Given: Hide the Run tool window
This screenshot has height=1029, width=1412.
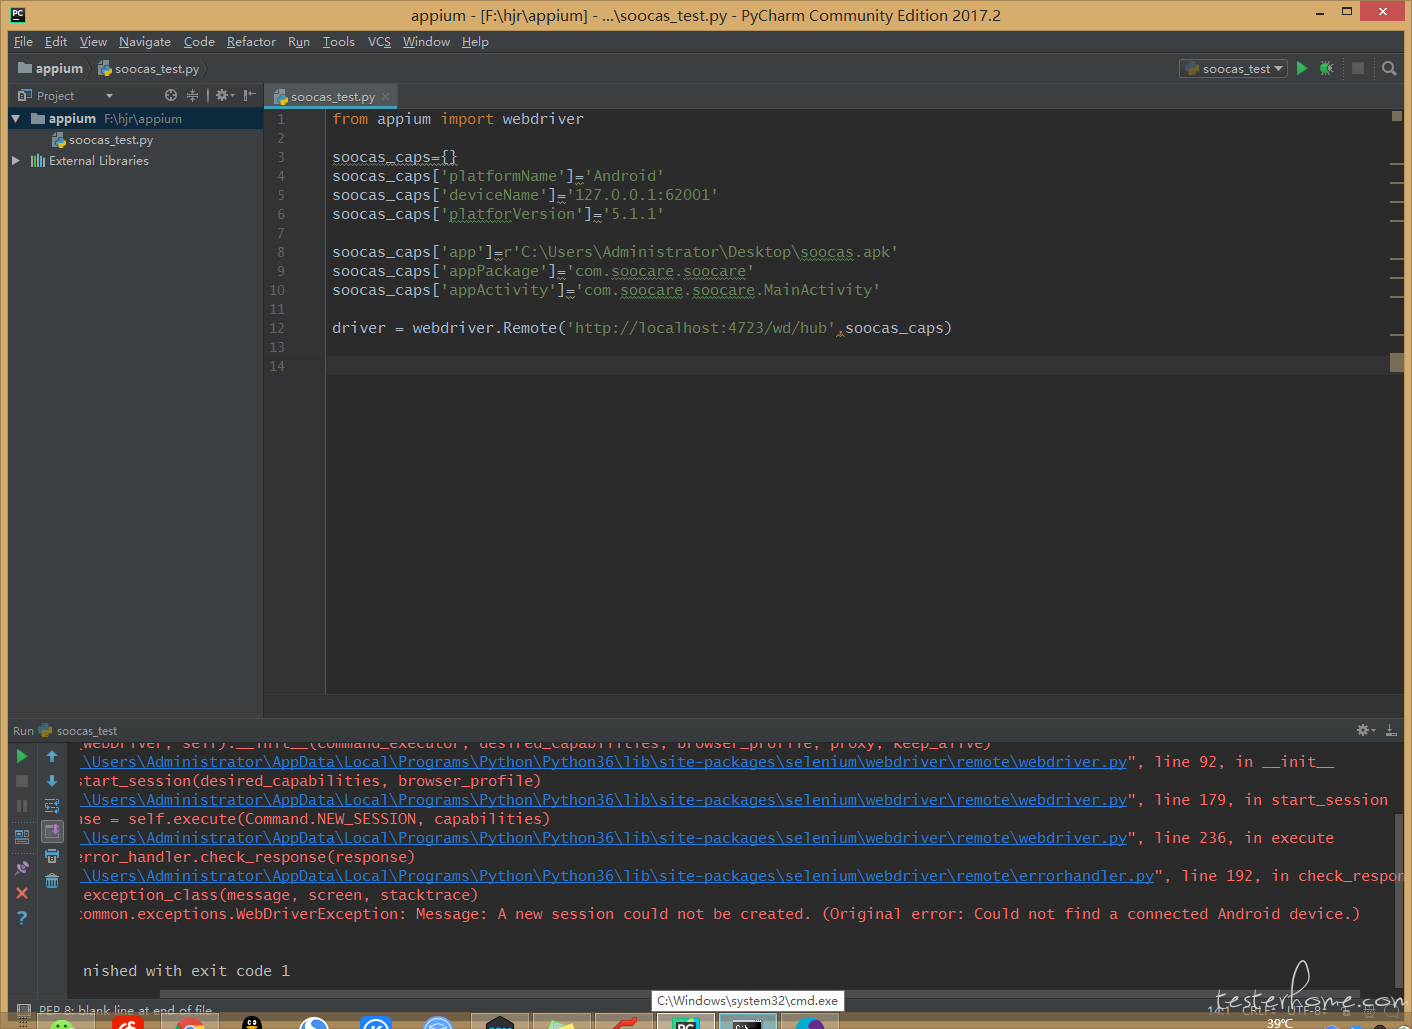Looking at the screenshot, I should pos(1391,730).
